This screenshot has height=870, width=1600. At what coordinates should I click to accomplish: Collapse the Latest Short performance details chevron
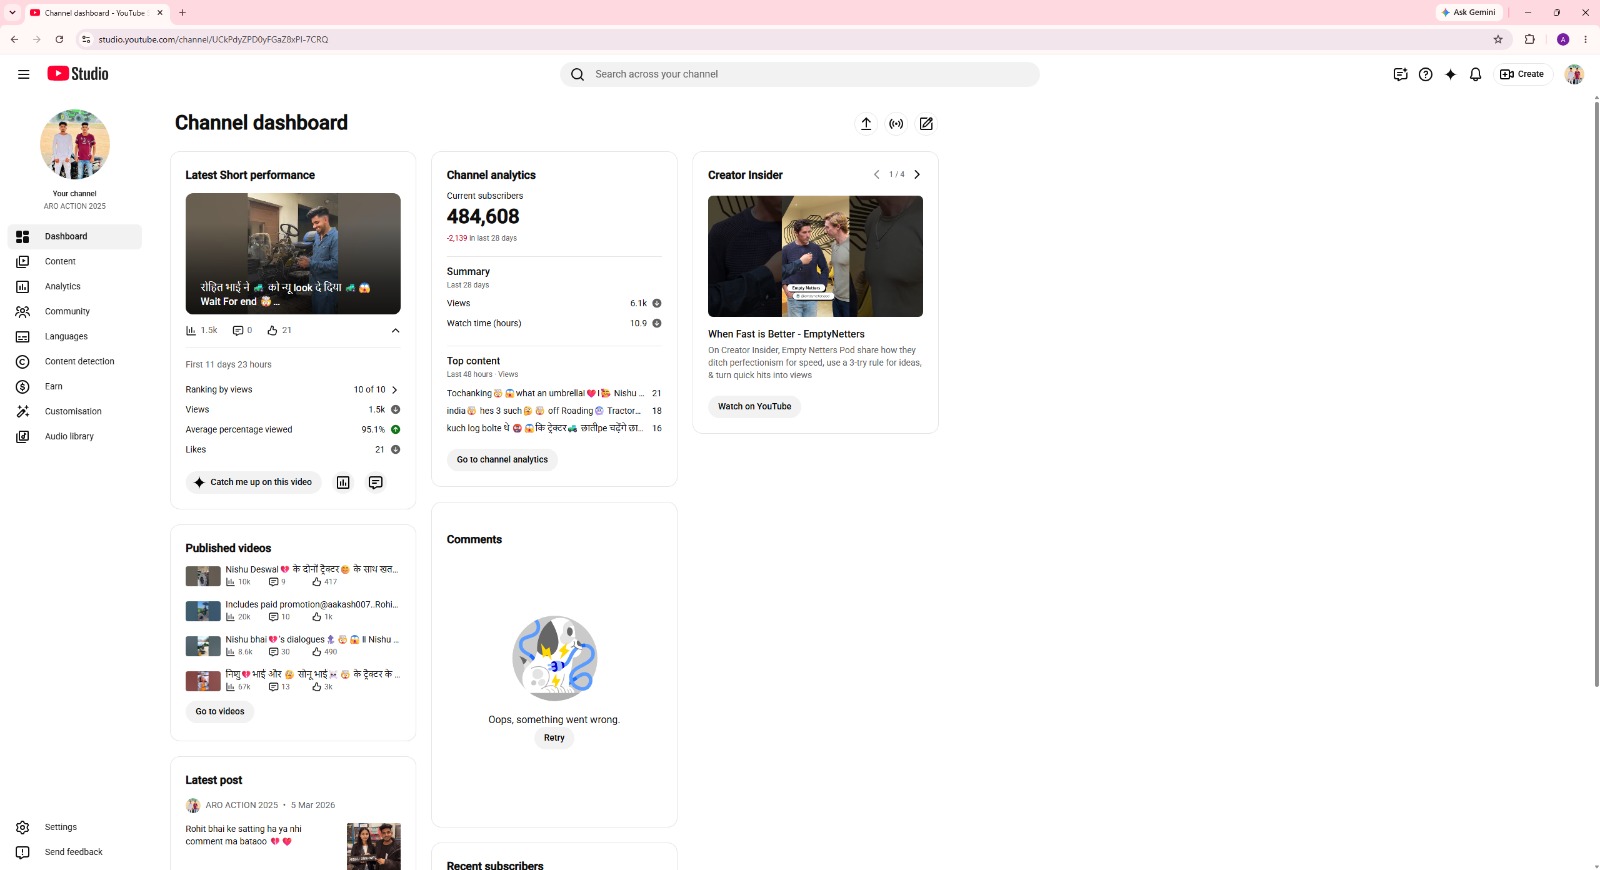coord(395,330)
